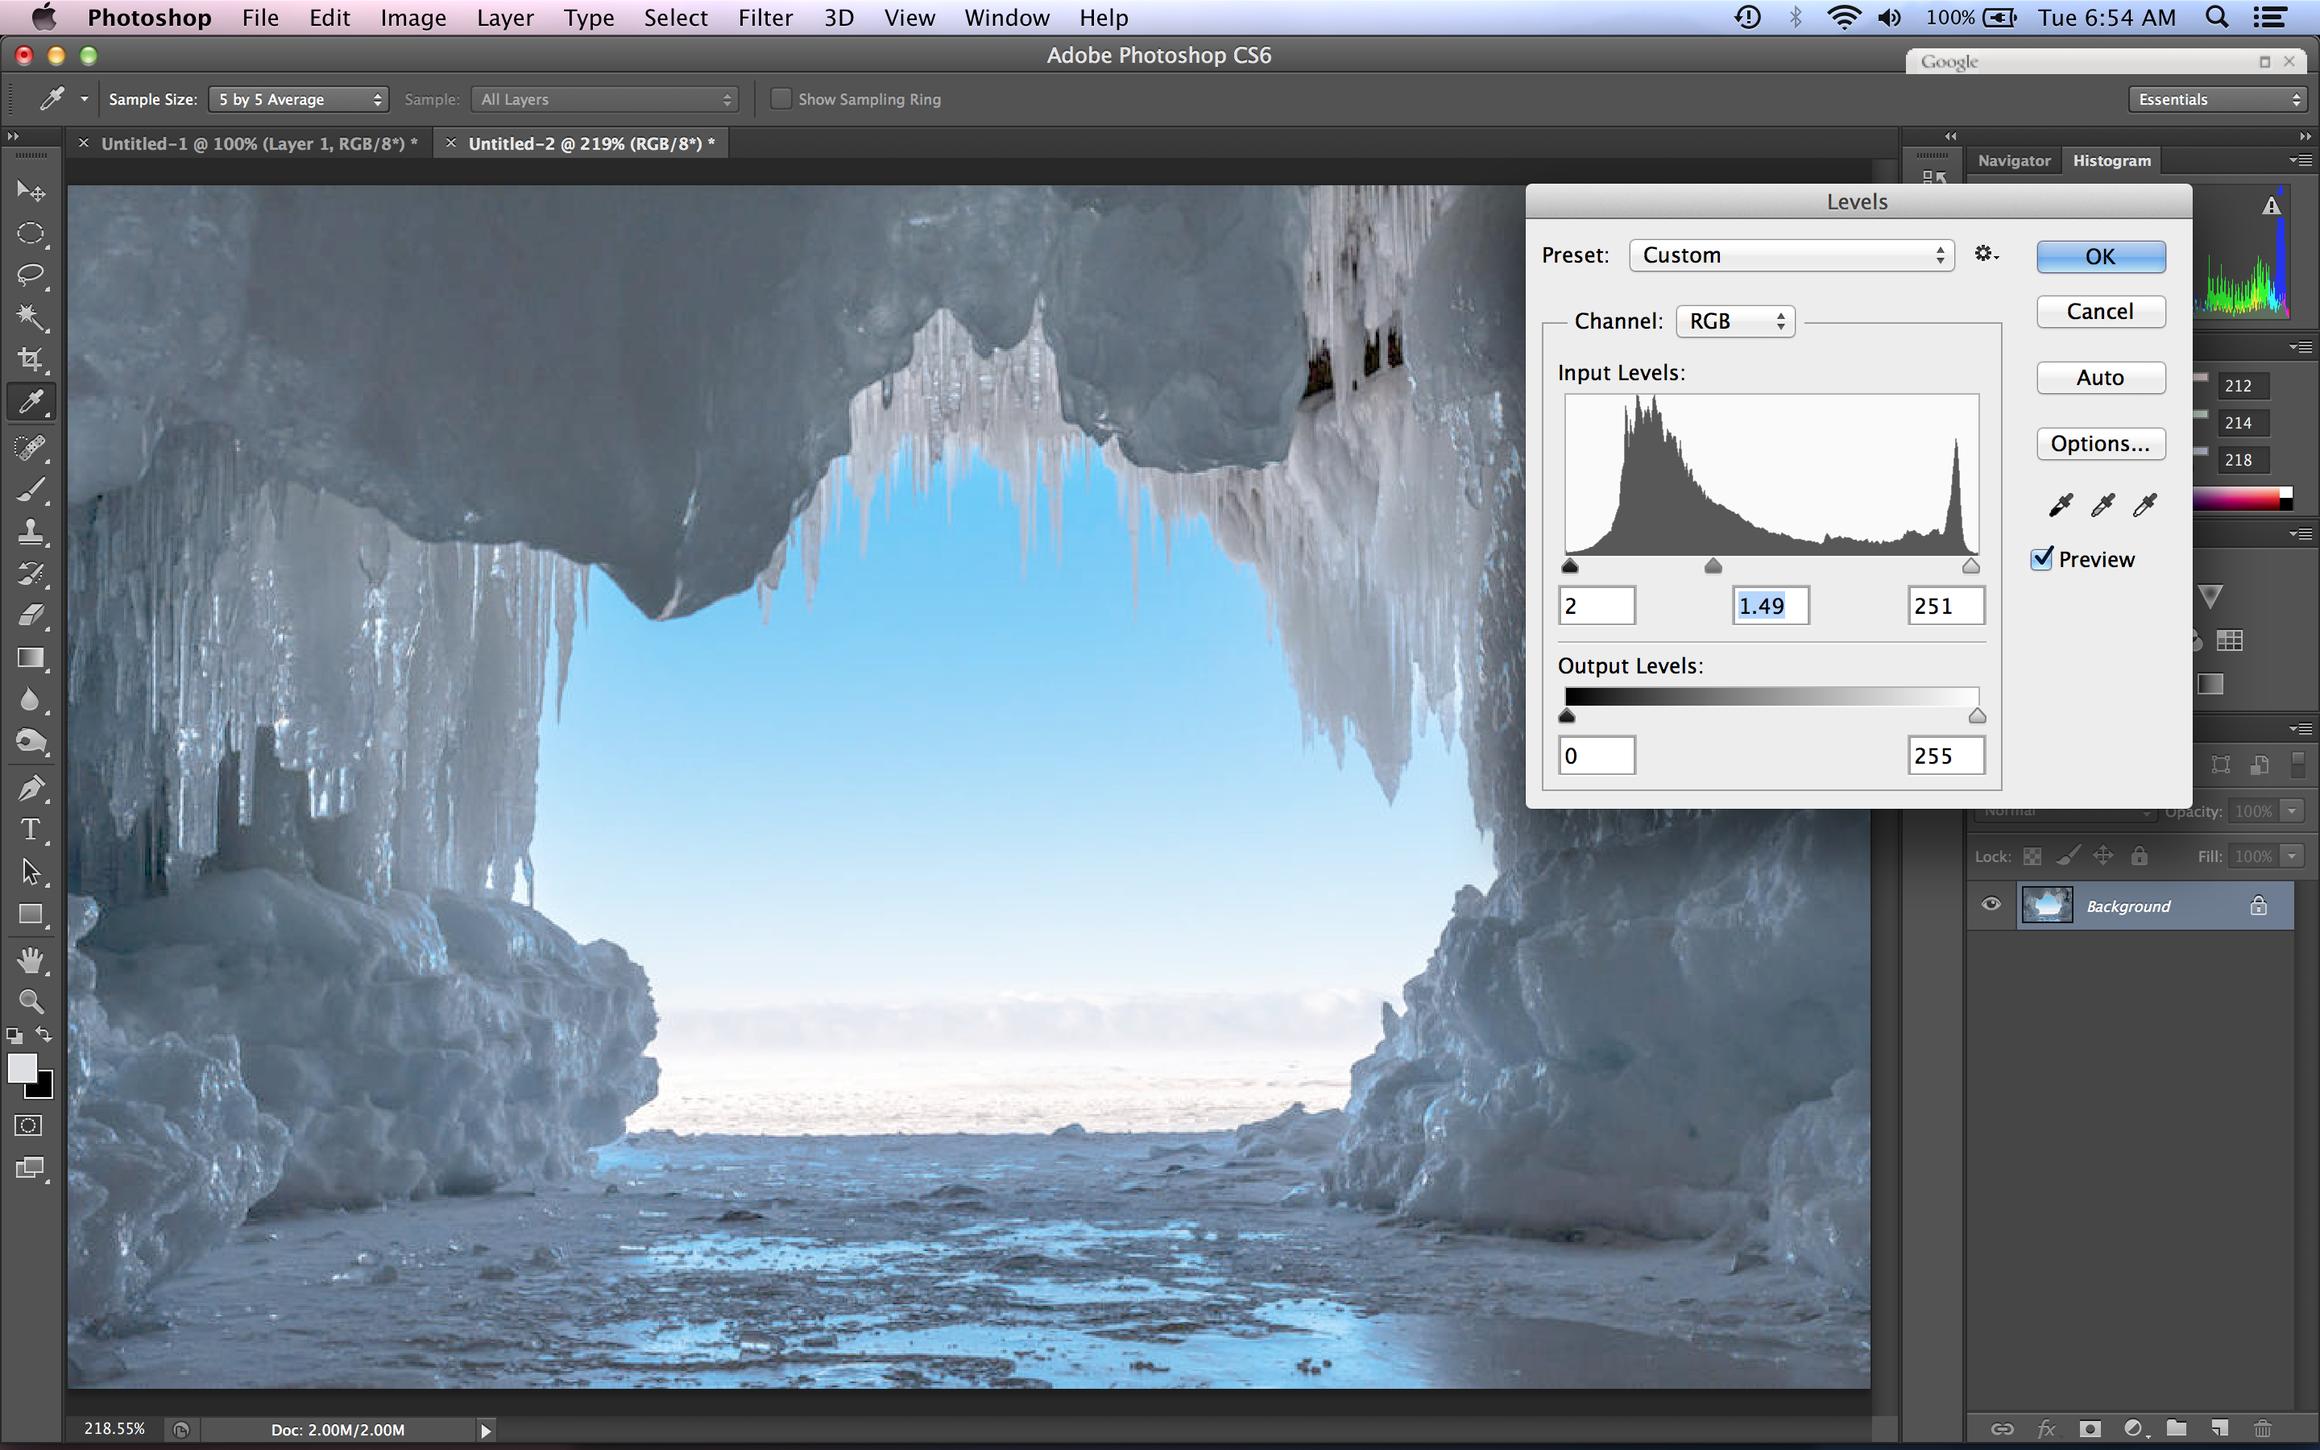Switch to the Untitled-1 document tab

tap(259, 143)
